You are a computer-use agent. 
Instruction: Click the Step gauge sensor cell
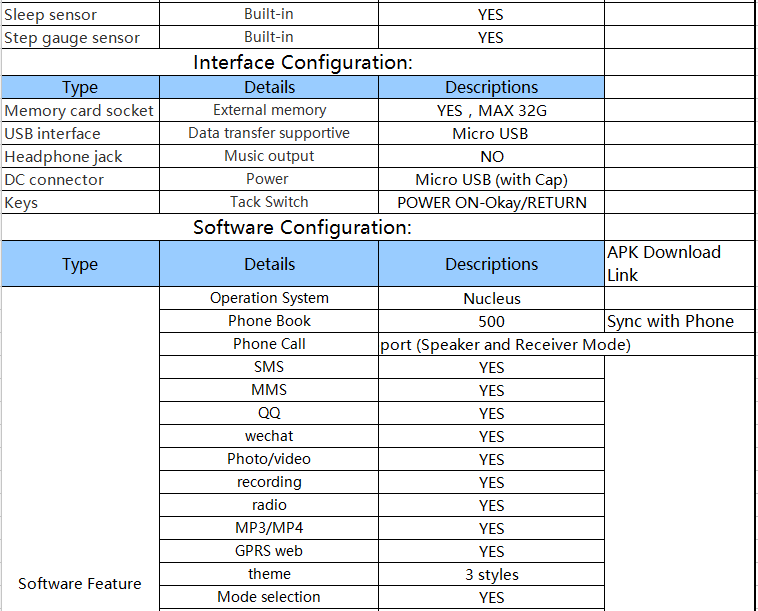pos(80,37)
